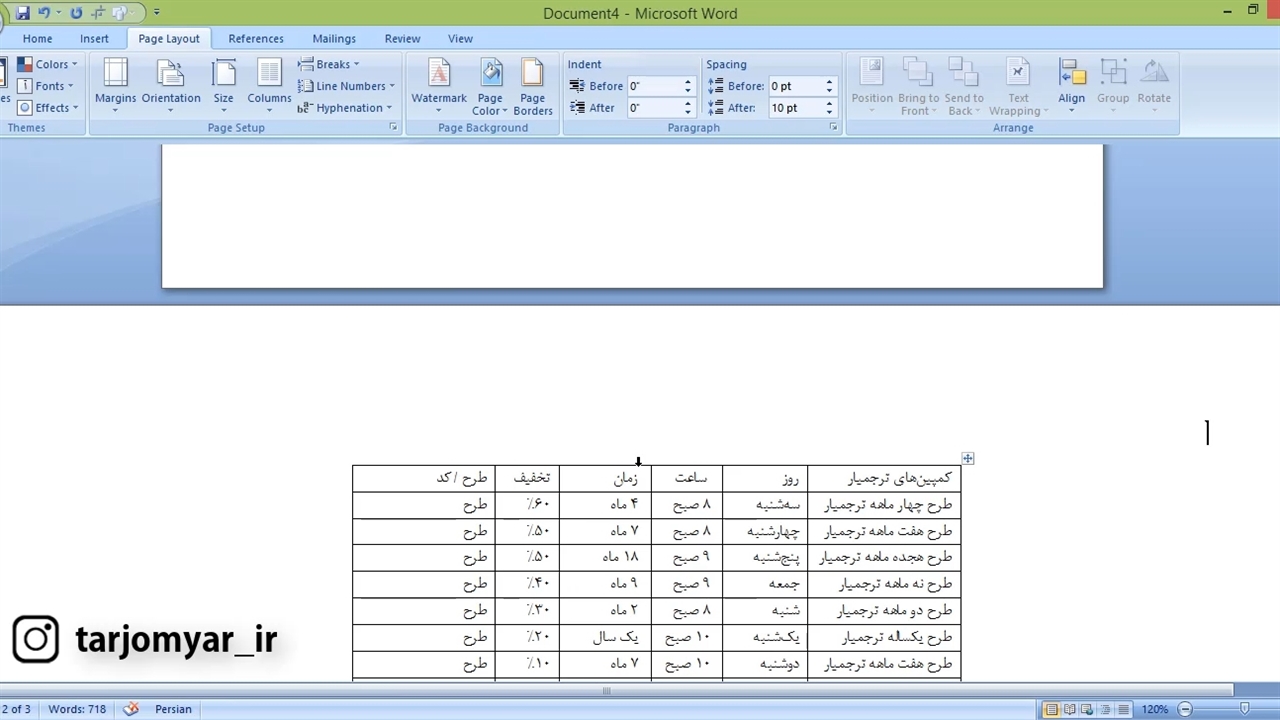Click the Persian language indicator
This screenshot has width=1280, height=720.
173,709
